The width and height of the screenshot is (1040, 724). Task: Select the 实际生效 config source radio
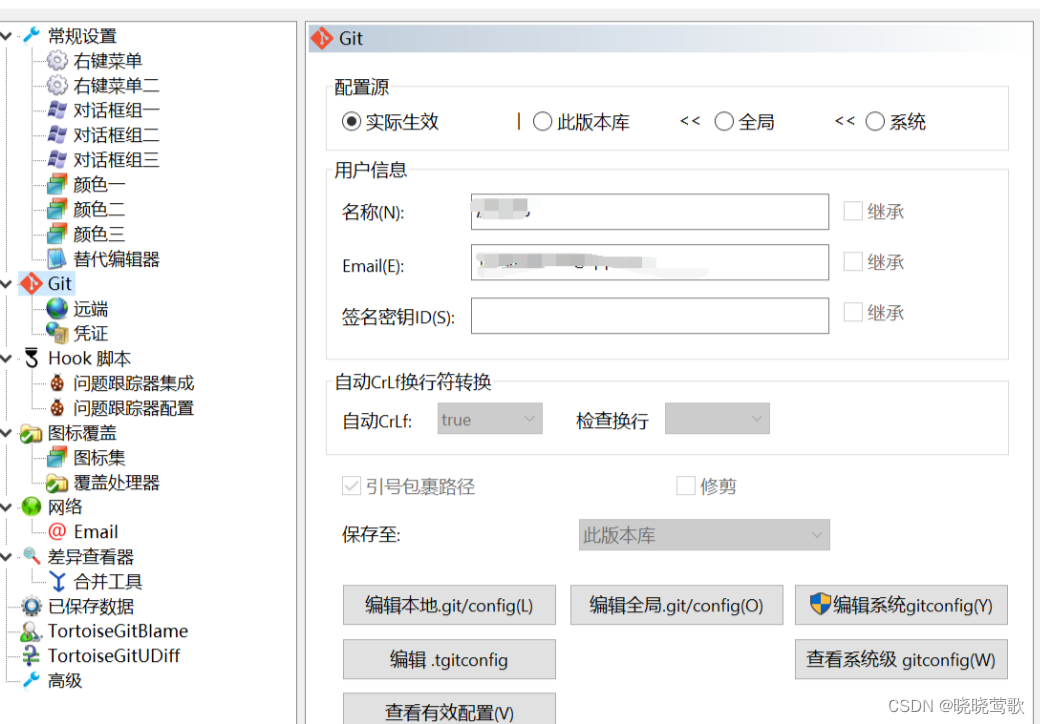tap(351, 122)
